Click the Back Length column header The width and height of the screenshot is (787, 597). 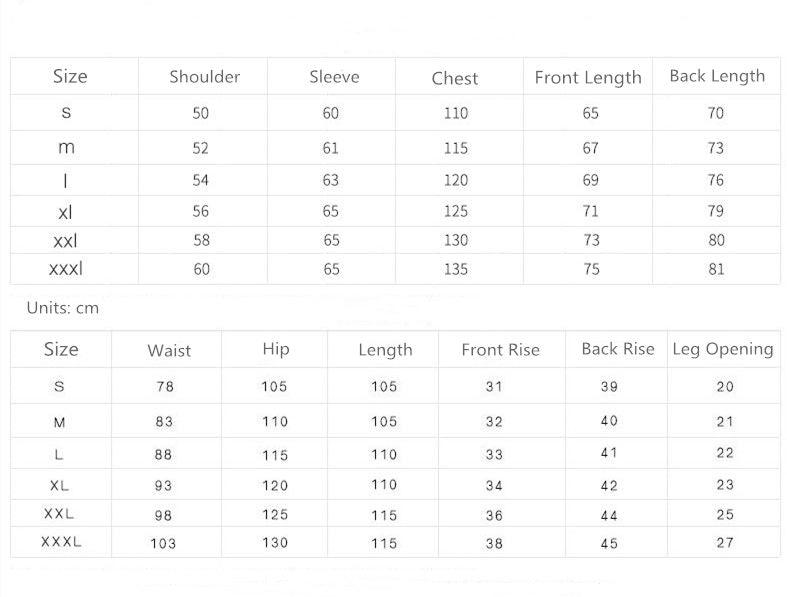717,76
